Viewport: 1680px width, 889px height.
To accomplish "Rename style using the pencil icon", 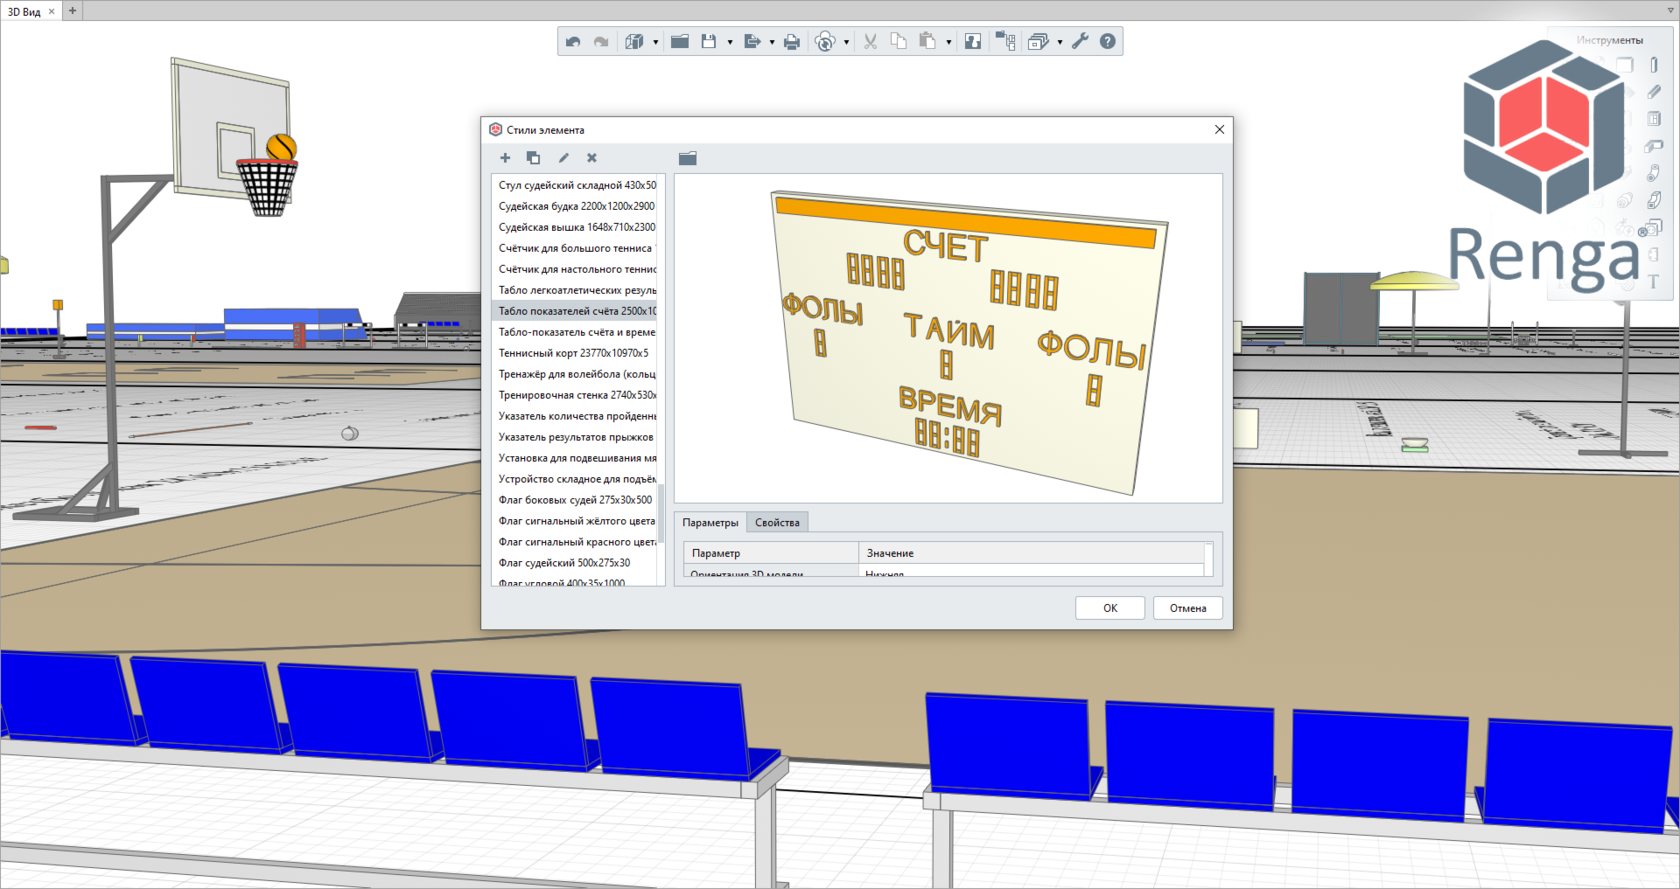I will click(563, 158).
